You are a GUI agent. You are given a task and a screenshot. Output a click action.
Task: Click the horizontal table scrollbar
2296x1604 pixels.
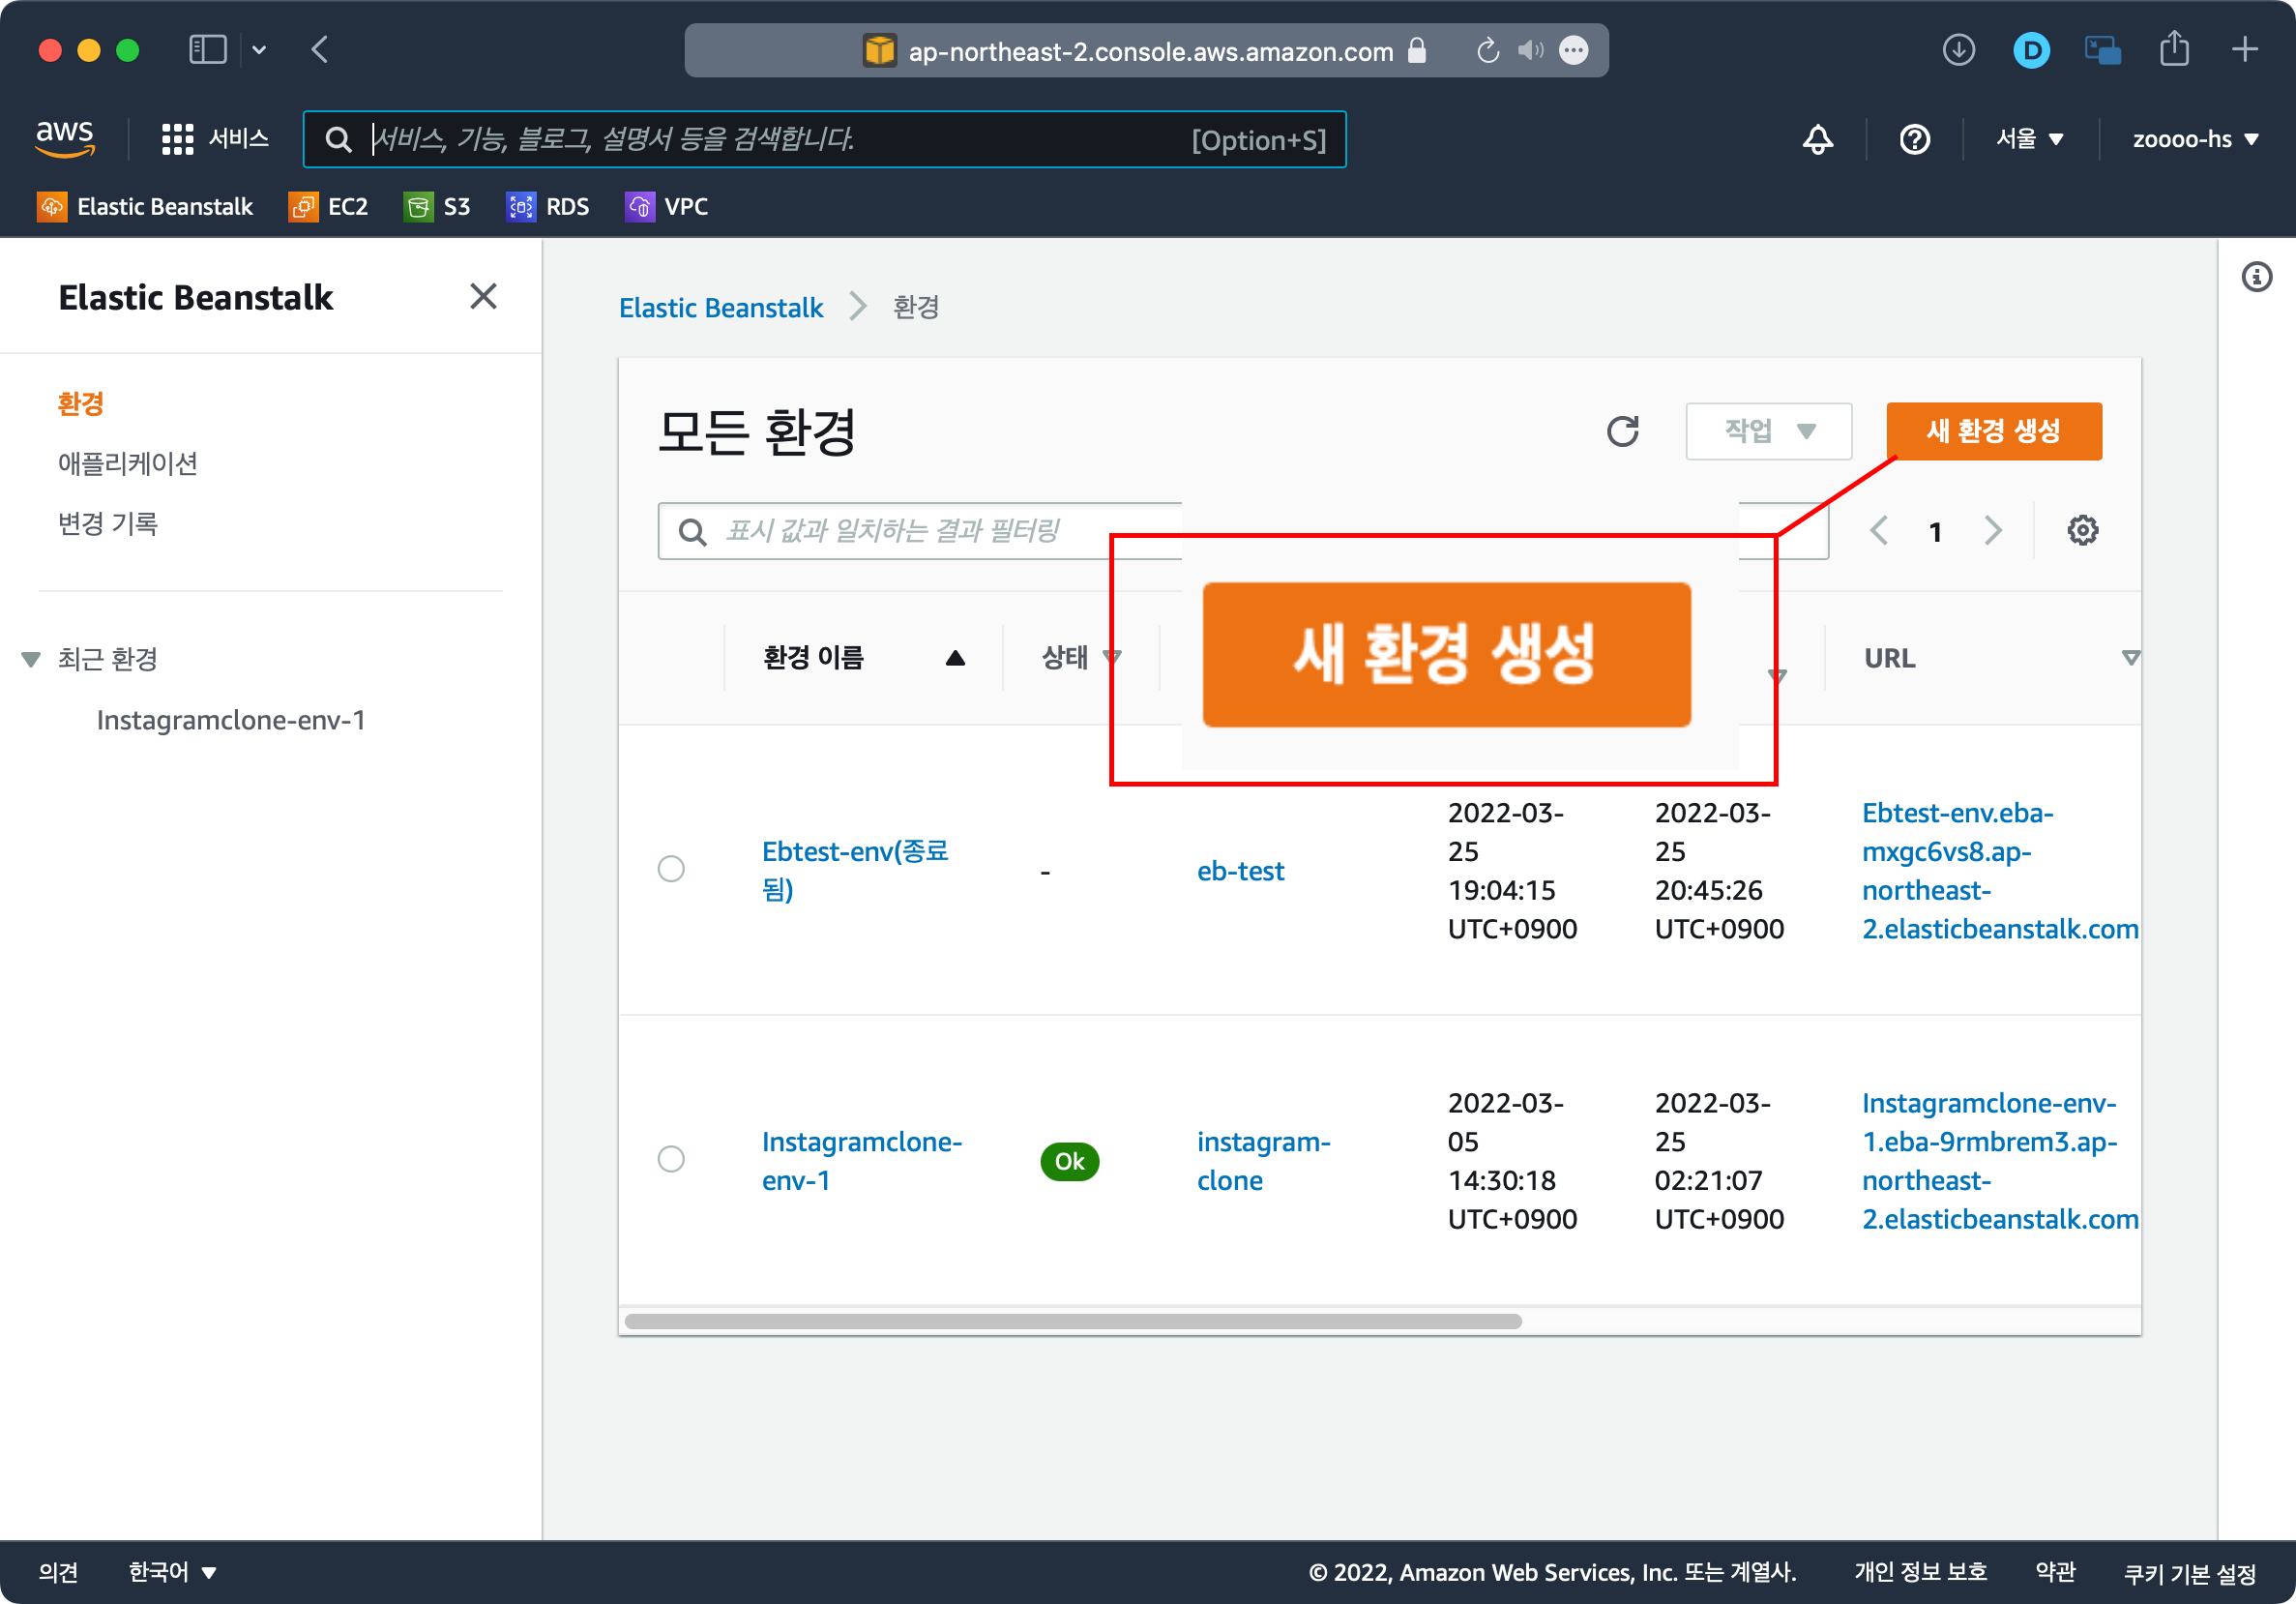point(1072,1321)
